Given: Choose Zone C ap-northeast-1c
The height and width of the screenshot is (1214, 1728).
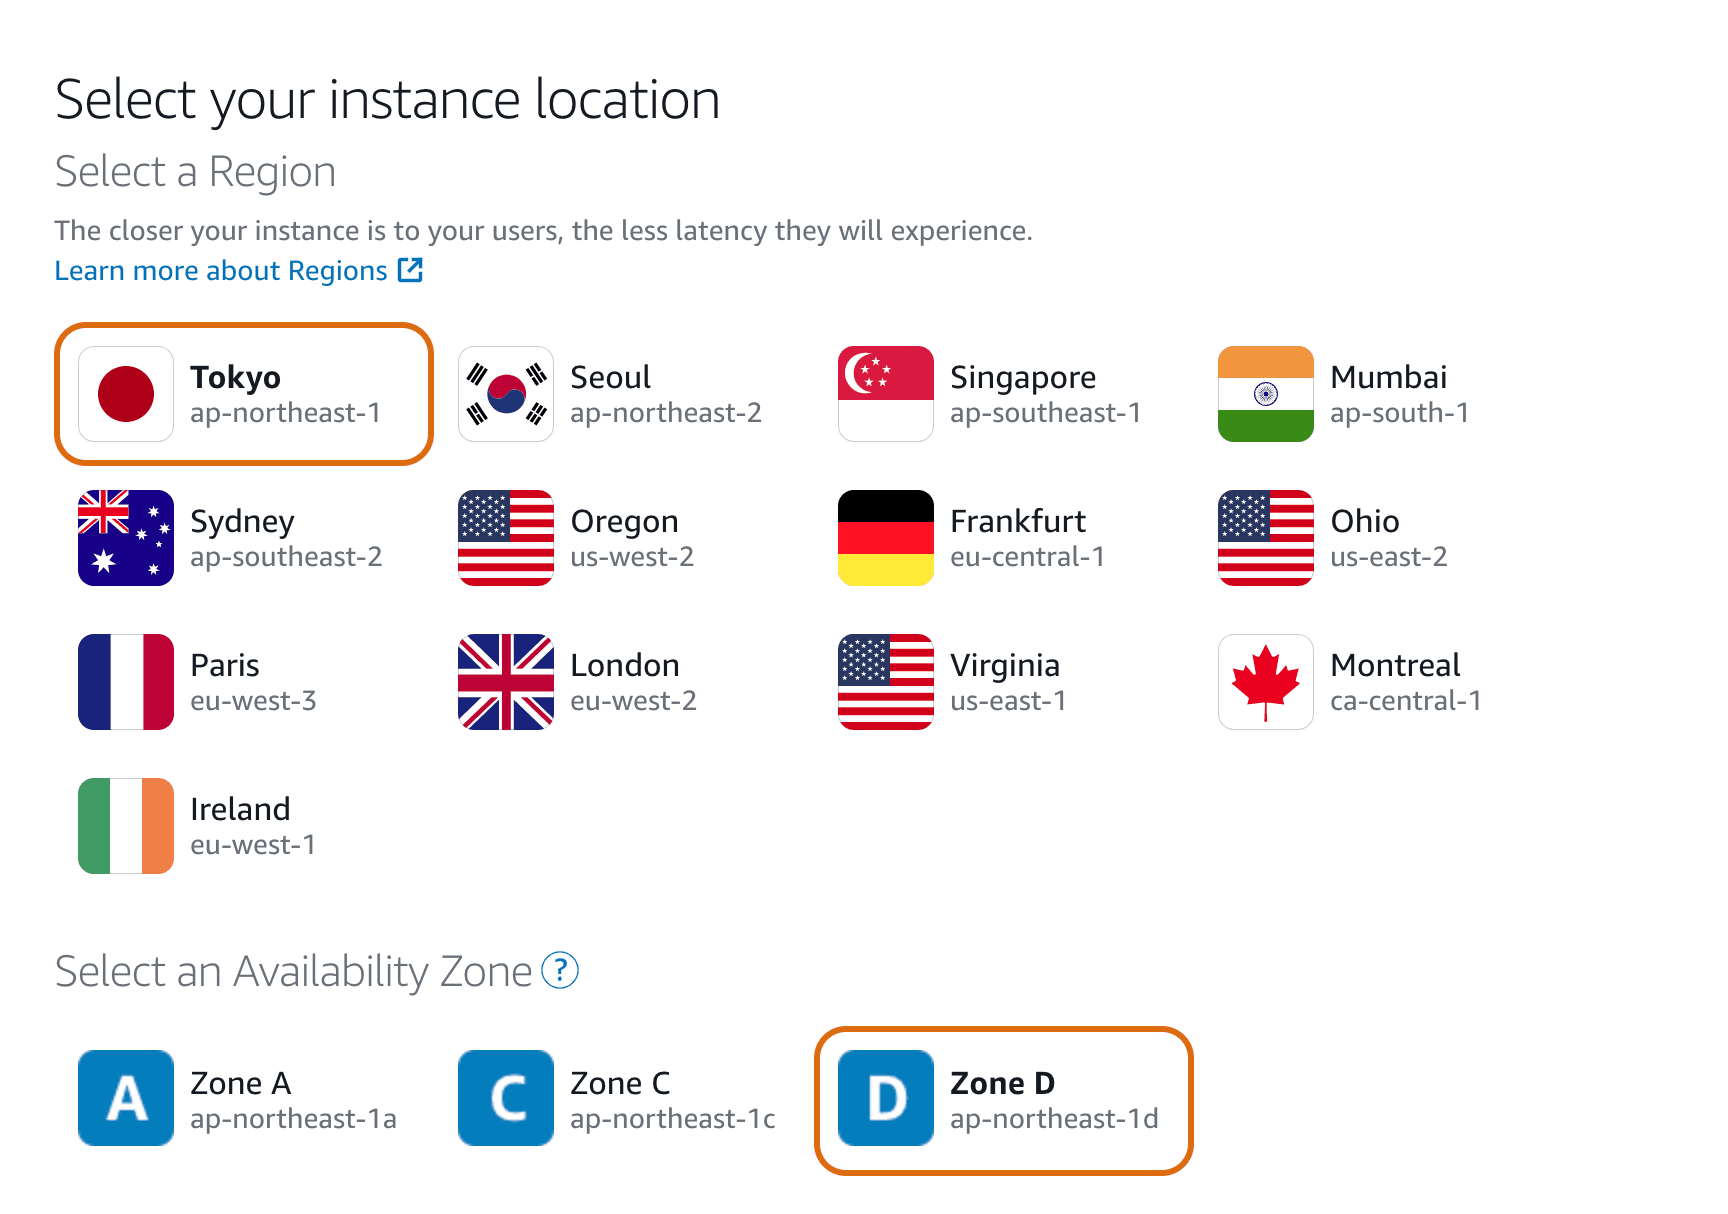Looking at the screenshot, I should click(x=618, y=1098).
